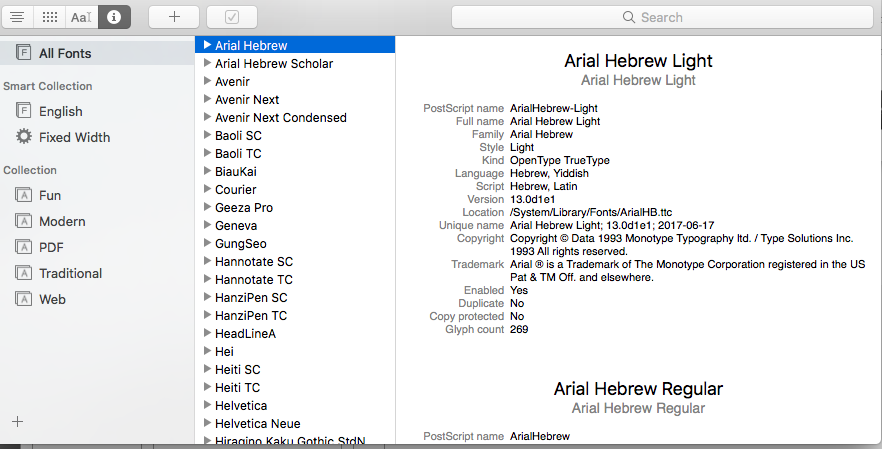Click the PDF collection icon
The width and height of the screenshot is (882, 449).
(x=23, y=247)
